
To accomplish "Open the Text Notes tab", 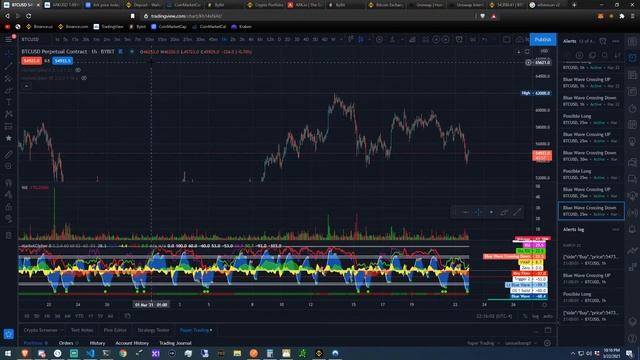I will [82, 330].
